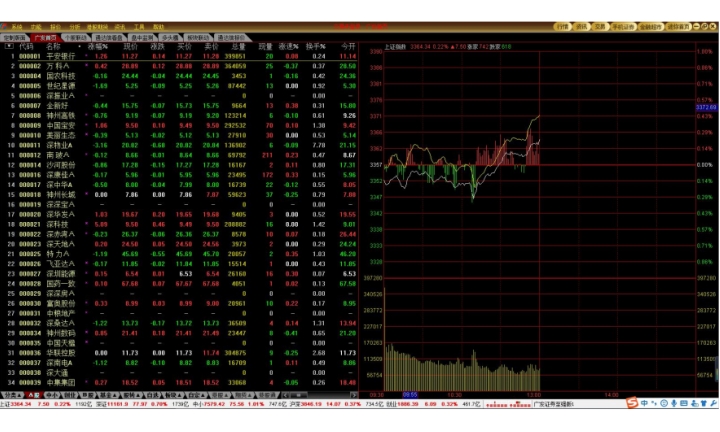Expand the 分类 category tab at bottom
This screenshot has width=720, height=432.
click(x=9, y=395)
